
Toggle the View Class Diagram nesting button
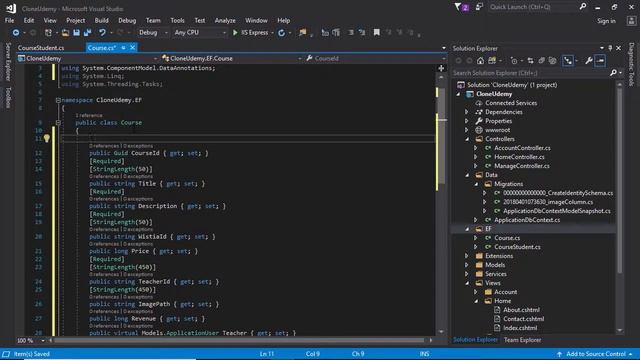coord(568,61)
